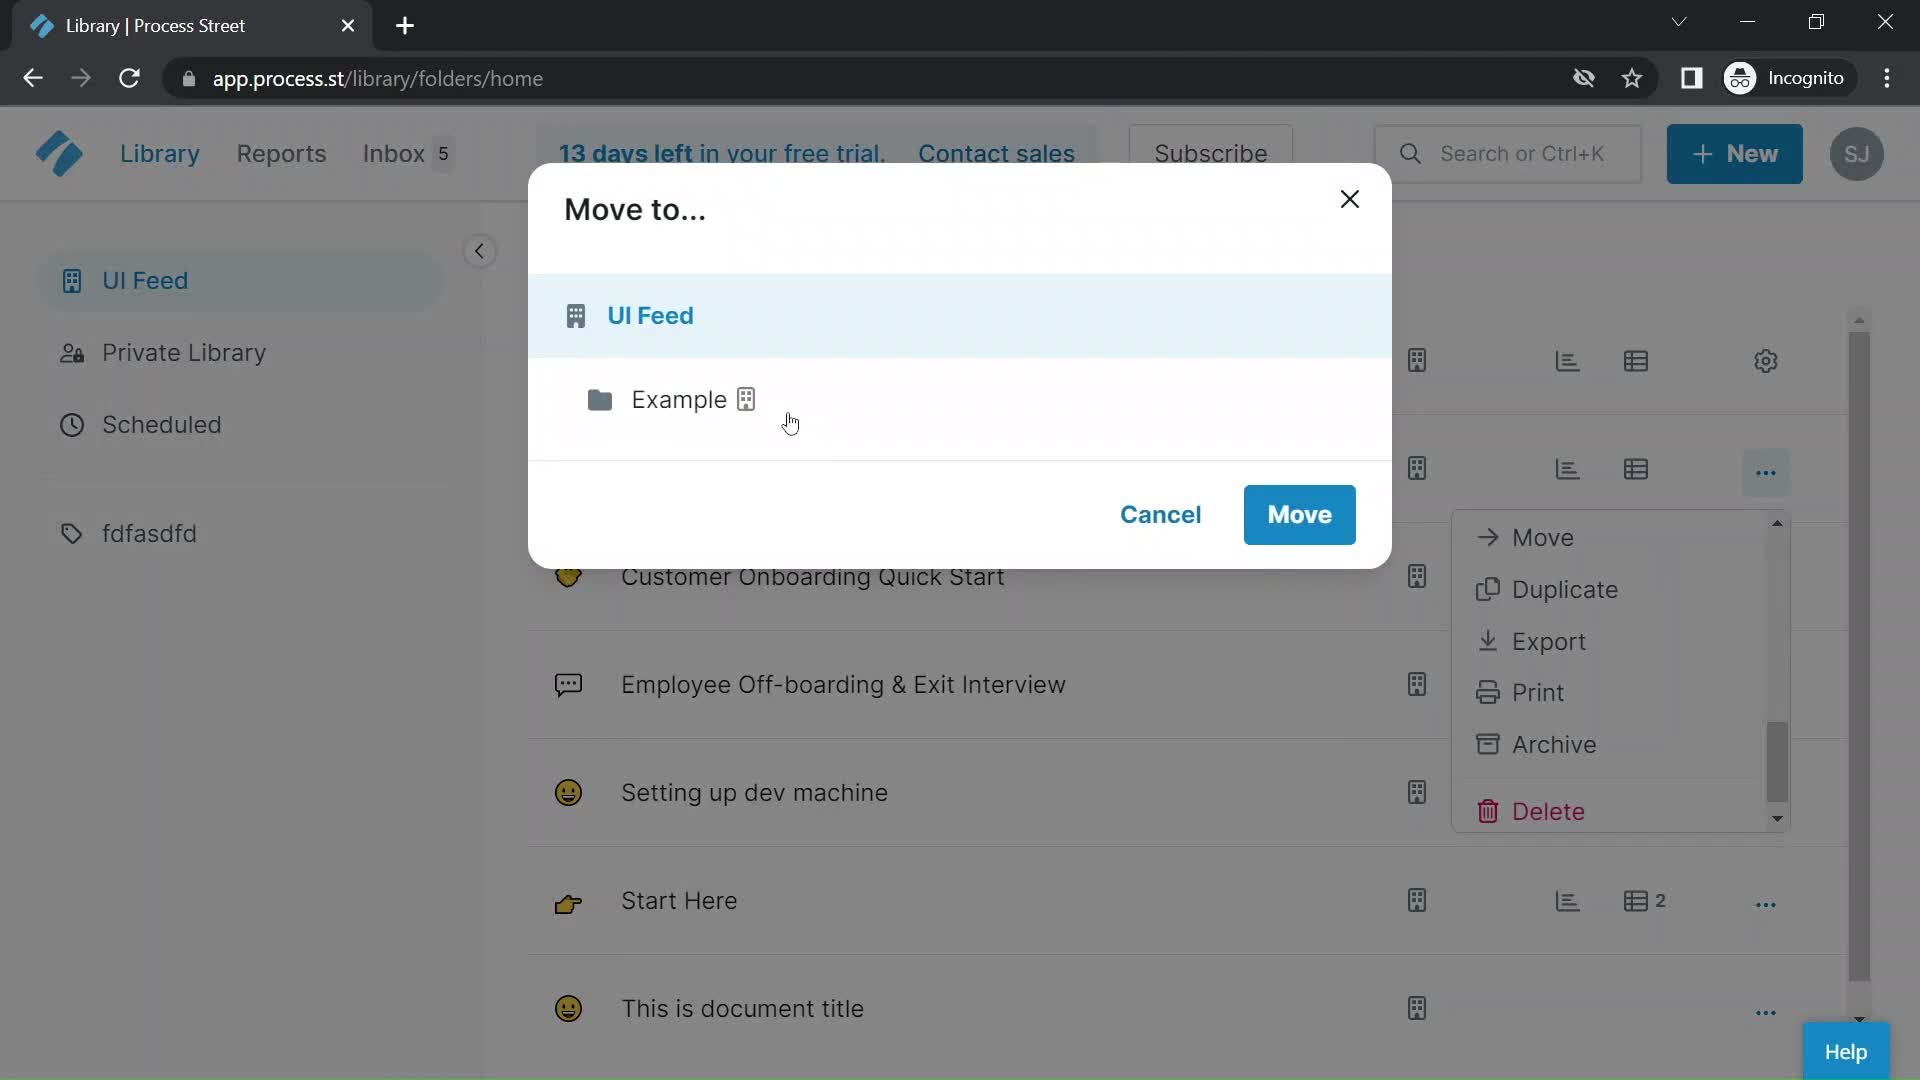Click Move button to confirm action

[x=1299, y=514]
